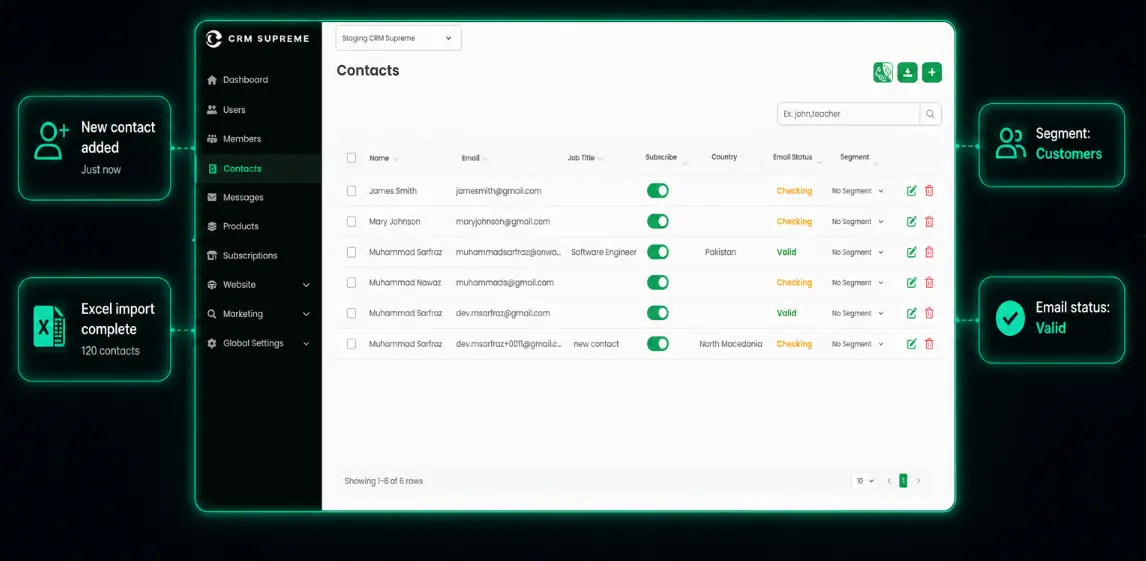Check the box beside Mary Johnson
1146x561 pixels.
coord(352,221)
